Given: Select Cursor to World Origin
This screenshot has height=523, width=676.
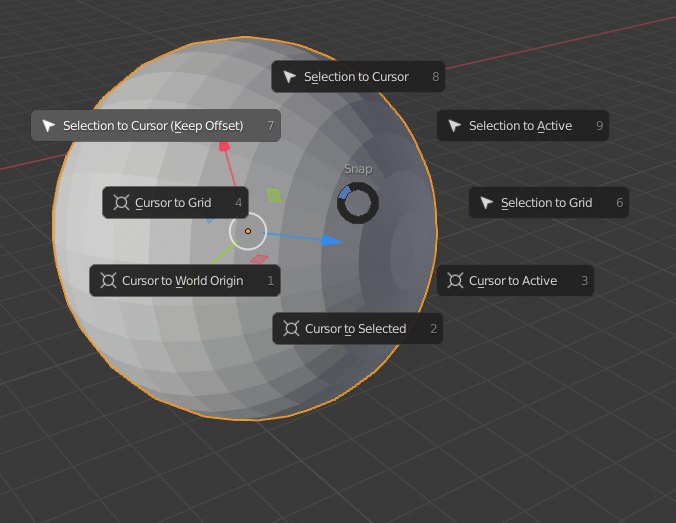Looking at the screenshot, I should coord(185,281).
